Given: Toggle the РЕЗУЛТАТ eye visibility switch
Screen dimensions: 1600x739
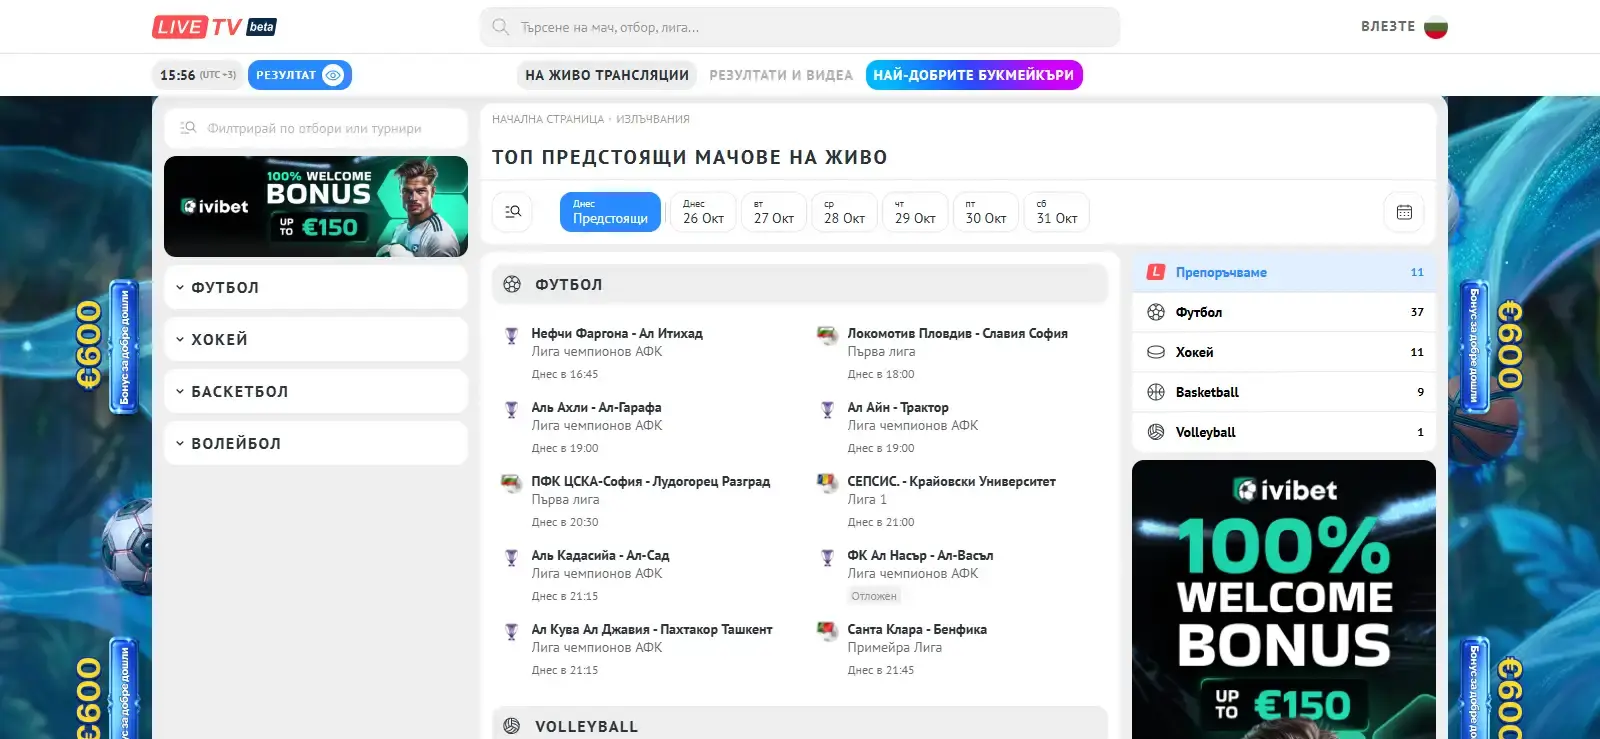Looking at the screenshot, I should (334, 75).
